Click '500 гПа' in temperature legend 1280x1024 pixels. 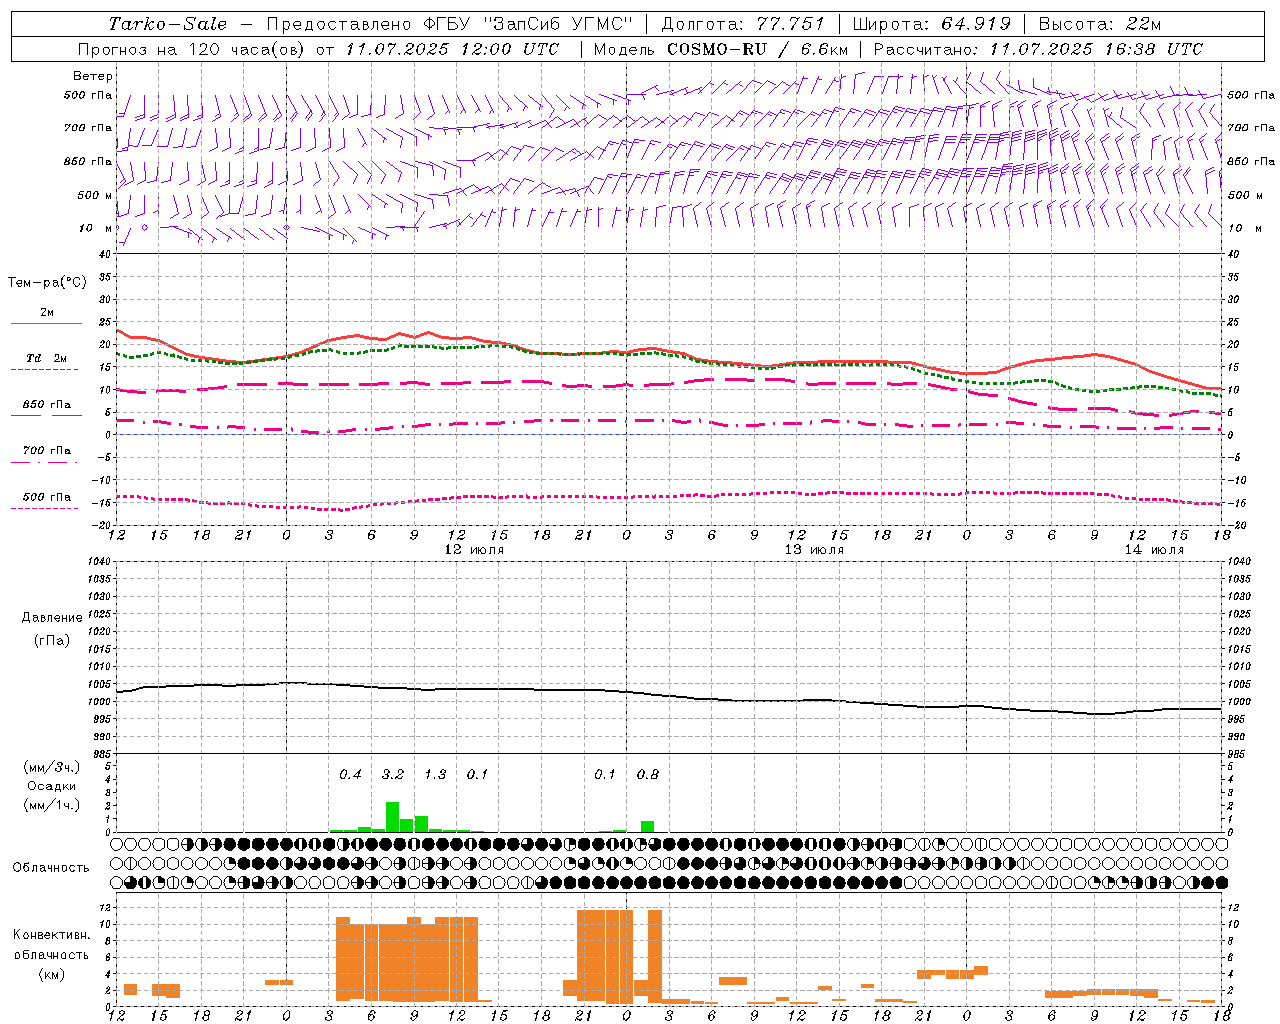[47, 497]
